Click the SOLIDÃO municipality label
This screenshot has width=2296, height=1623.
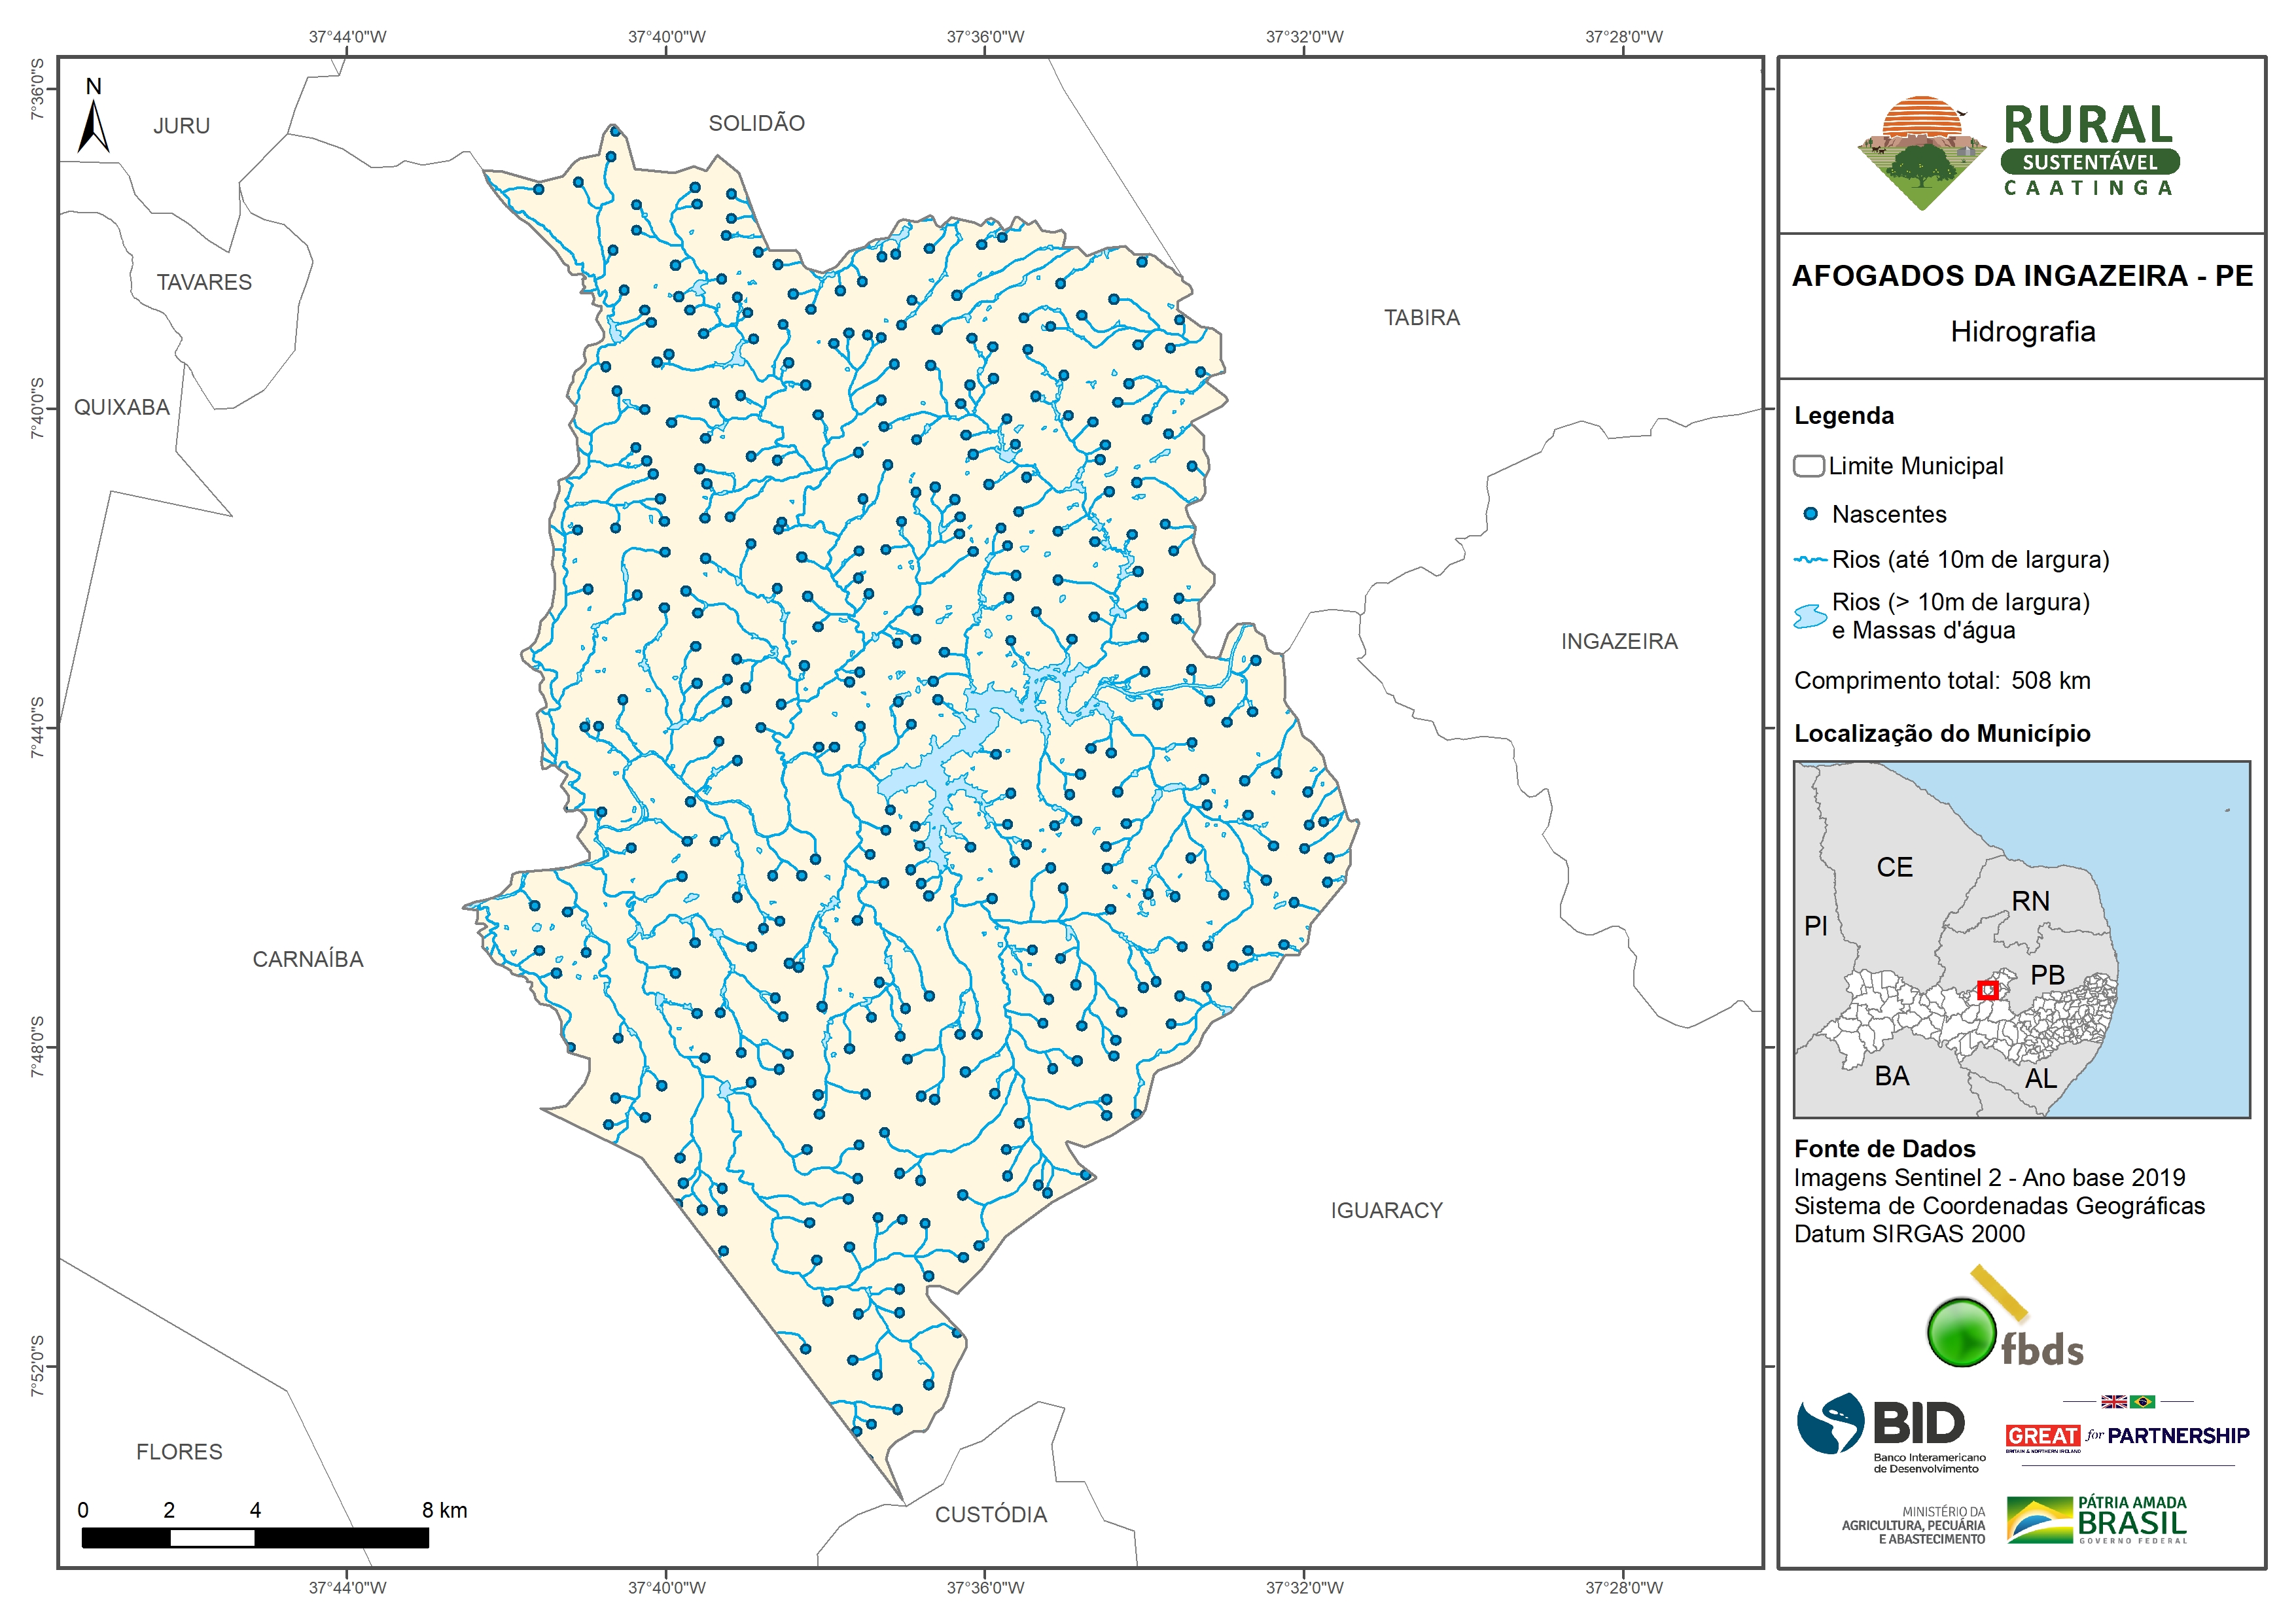point(756,124)
